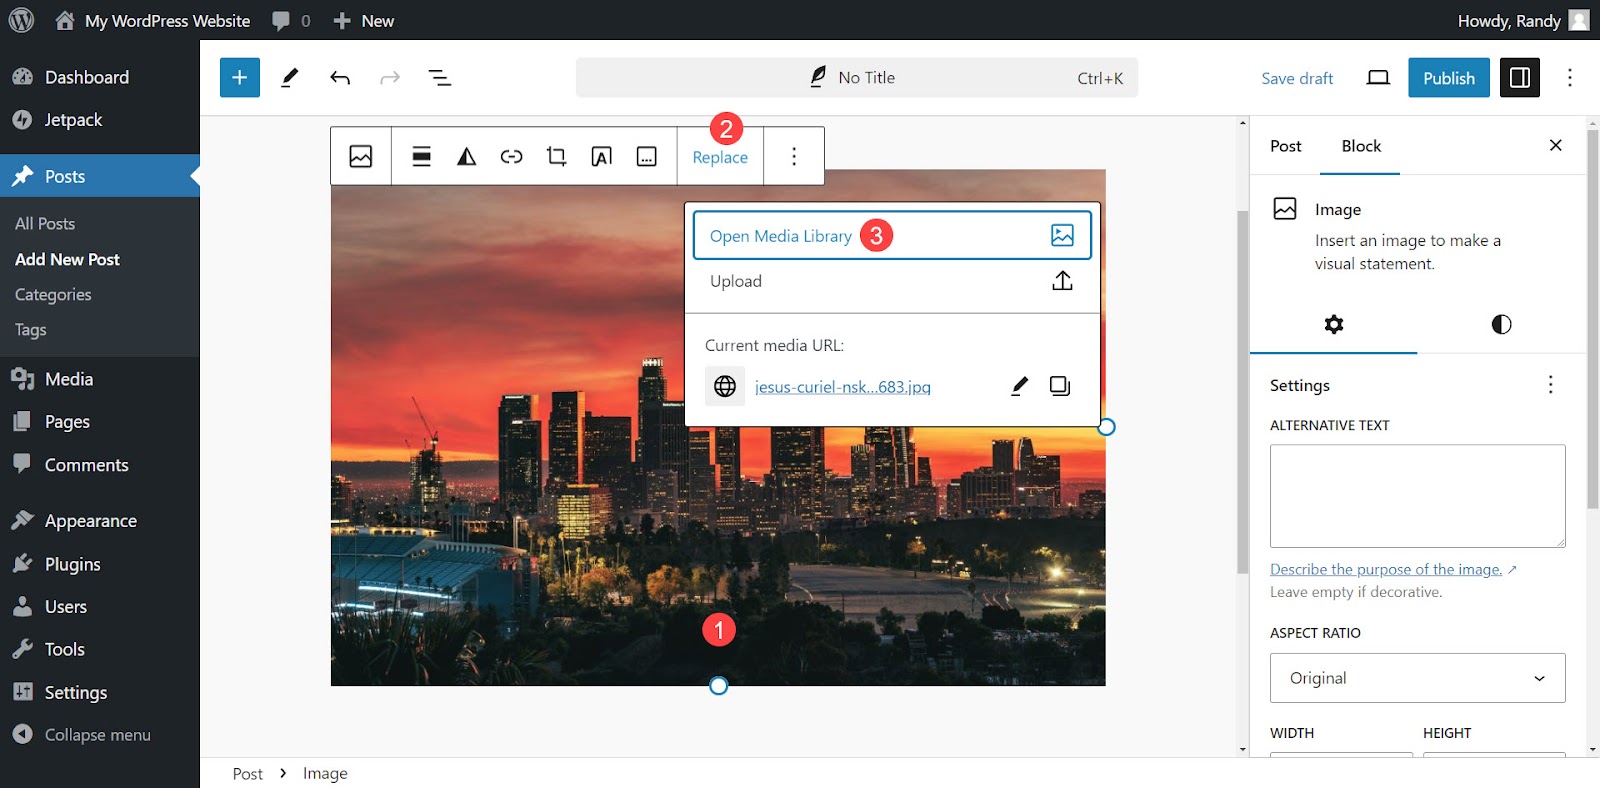Go to All Posts

pyautogui.click(x=45, y=223)
